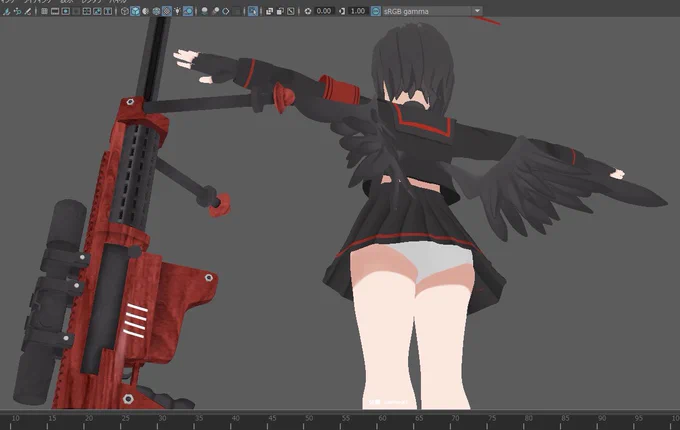Open the sRGB gamma view transform dropdown
680x430 pixels.
(432, 11)
